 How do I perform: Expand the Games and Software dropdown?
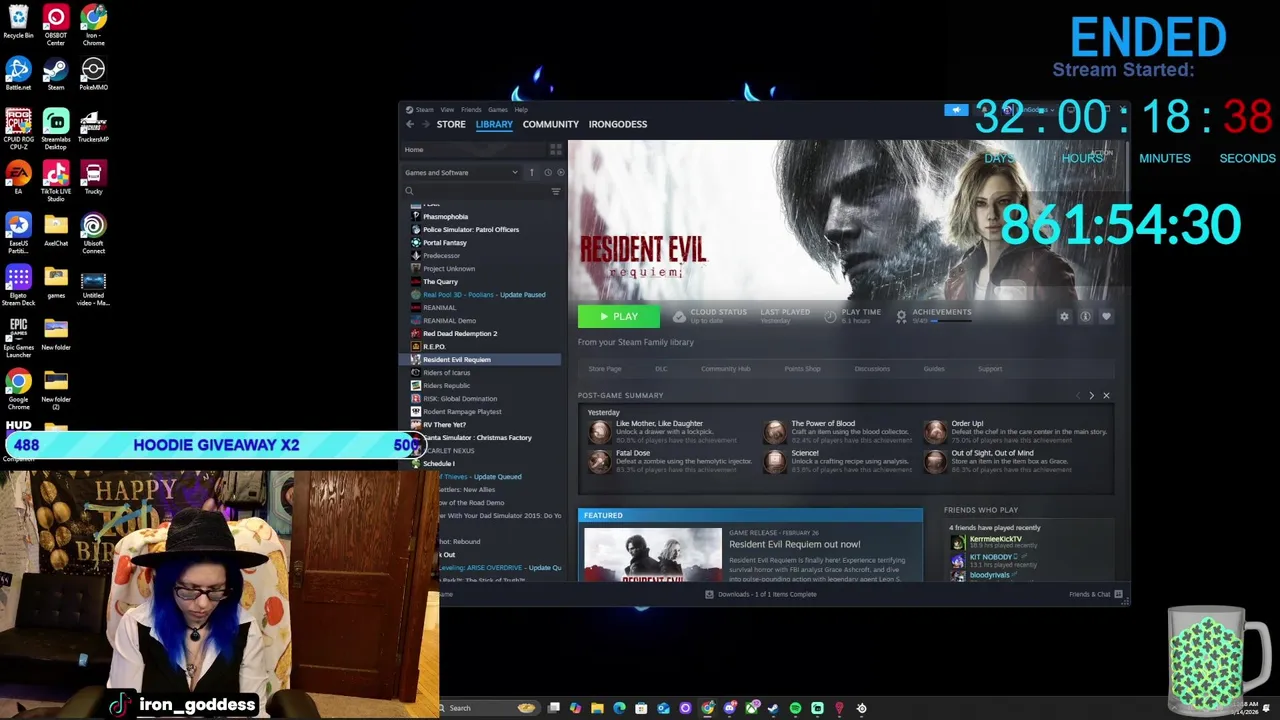462,173
